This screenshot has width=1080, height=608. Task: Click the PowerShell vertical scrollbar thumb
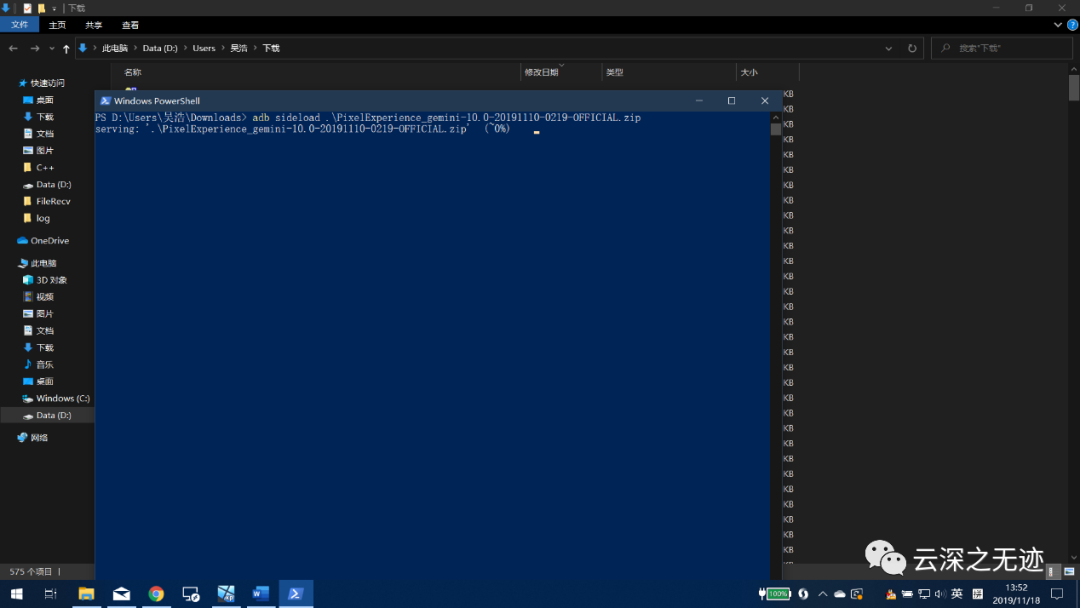tap(776, 129)
